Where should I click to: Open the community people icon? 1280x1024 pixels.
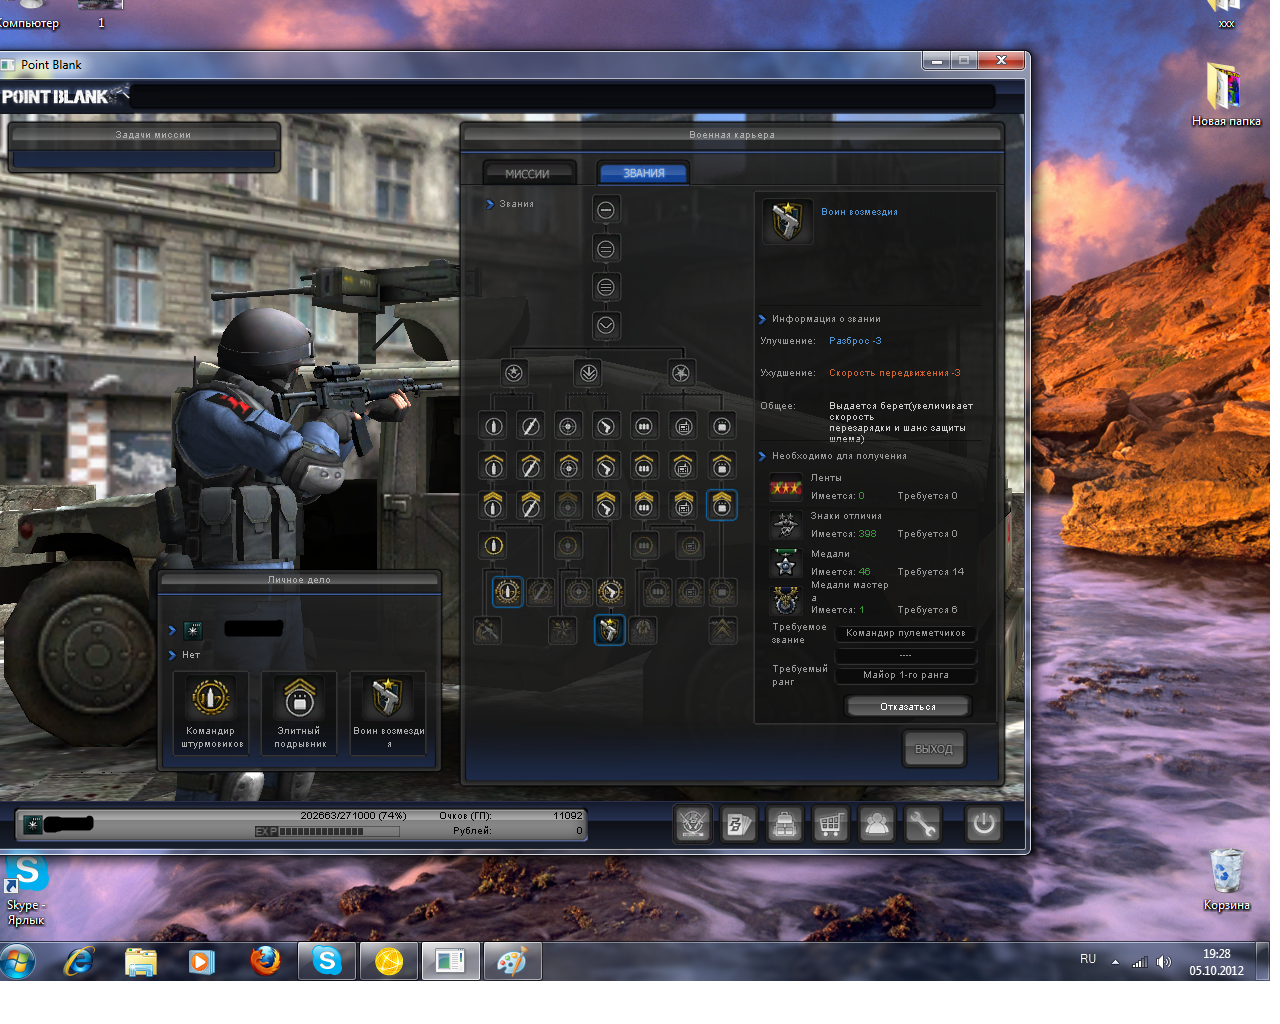point(877,825)
